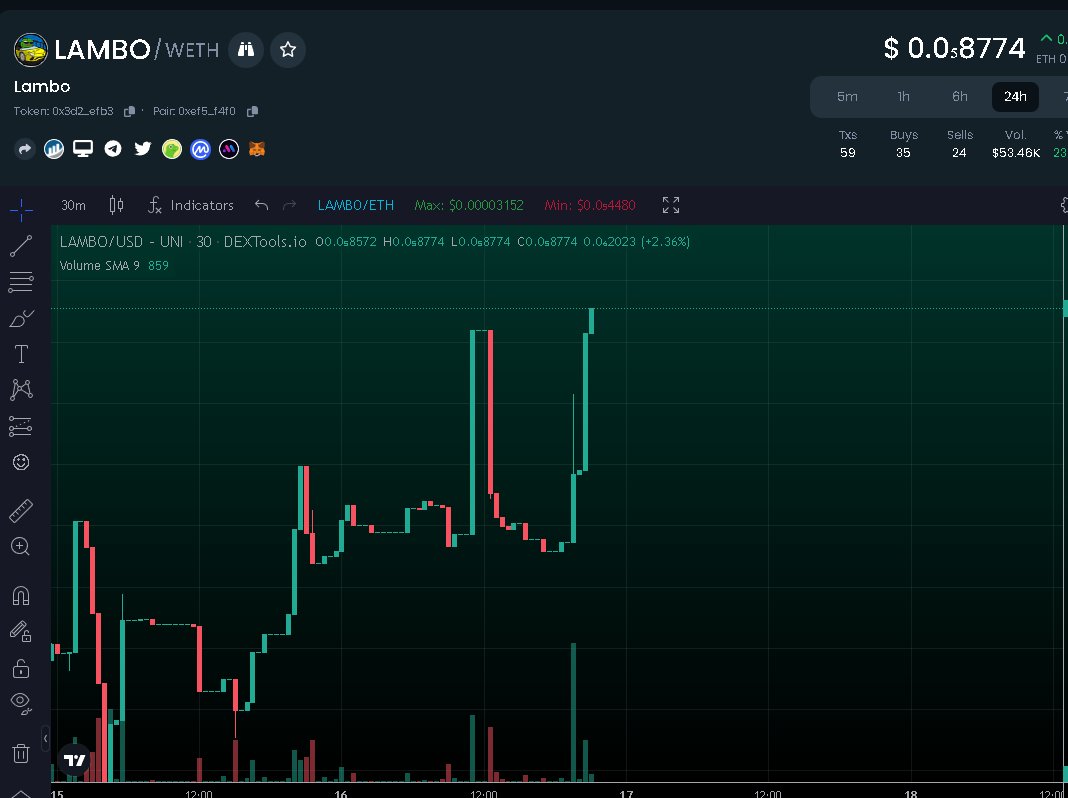Image resolution: width=1068 pixels, height=798 pixels.
Task: Open the 30m chart interval dropdown
Action: (74, 205)
